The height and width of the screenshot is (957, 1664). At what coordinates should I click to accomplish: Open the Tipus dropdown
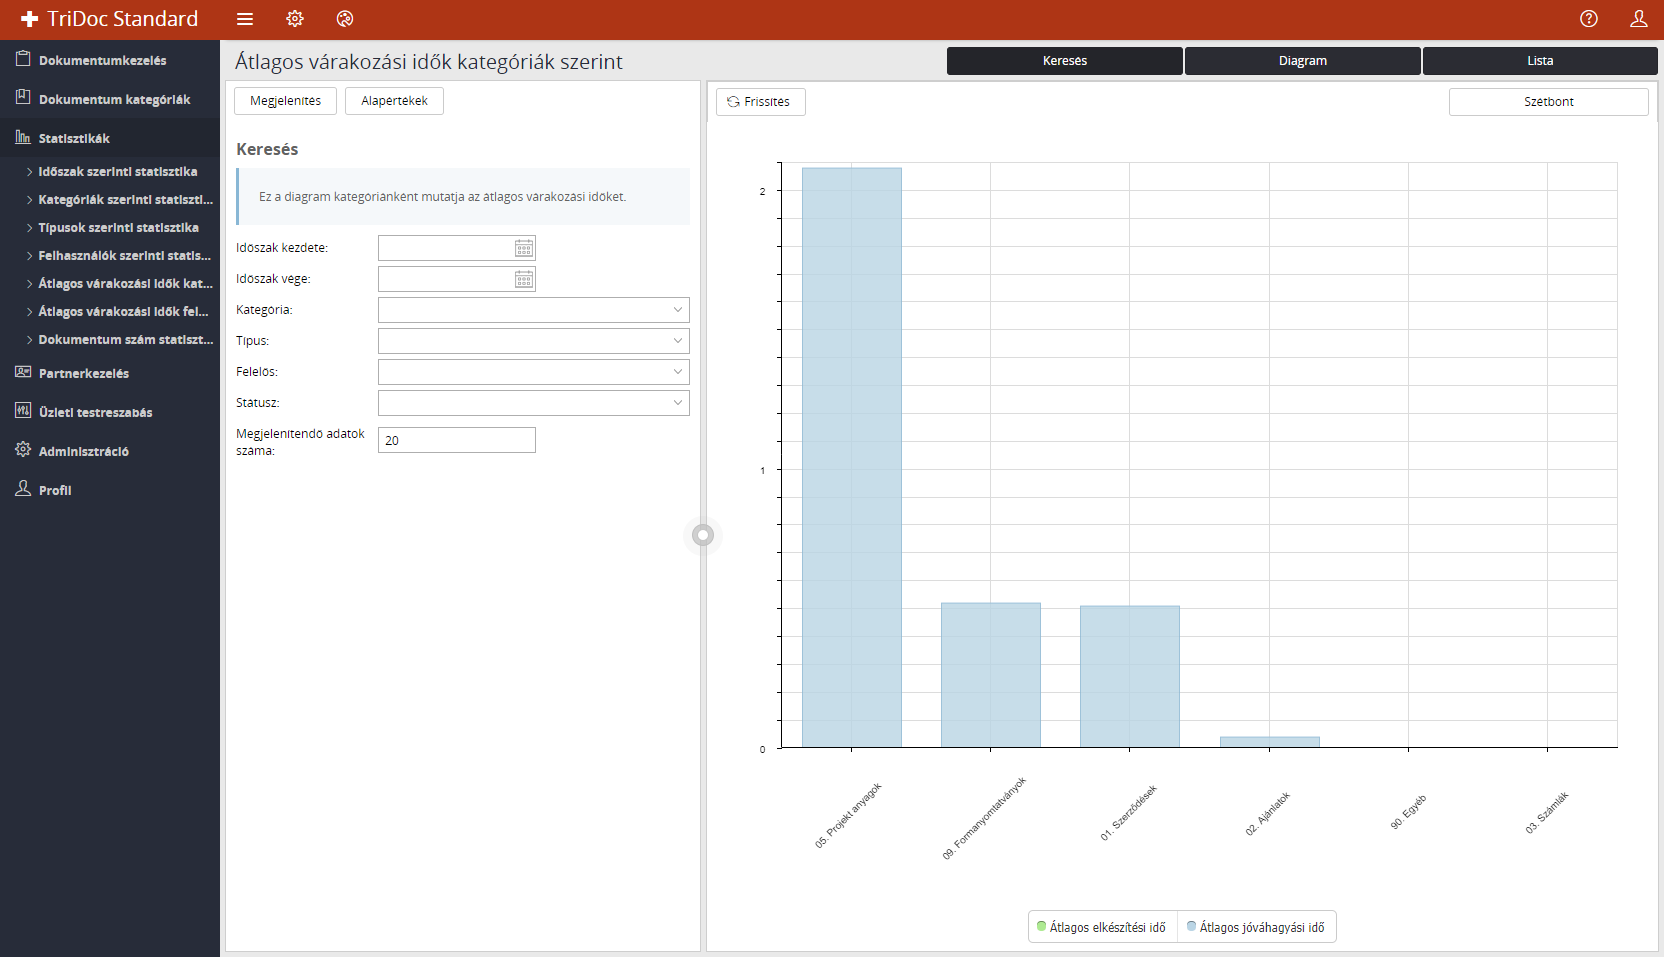pyautogui.click(x=534, y=341)
